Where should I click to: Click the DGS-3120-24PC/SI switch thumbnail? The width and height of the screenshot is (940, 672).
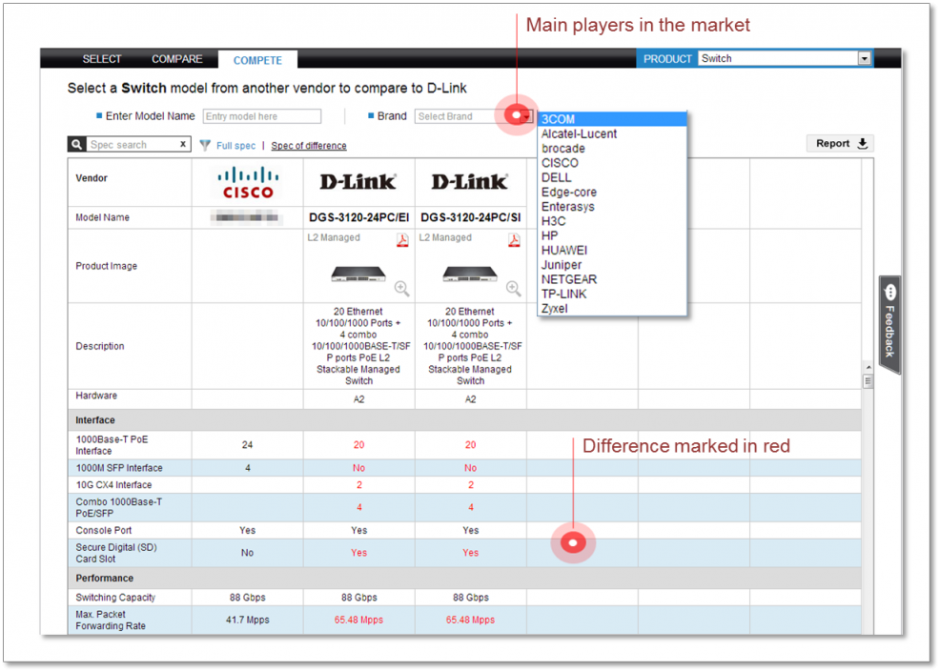pyautogui.click(x=470, y=275)
